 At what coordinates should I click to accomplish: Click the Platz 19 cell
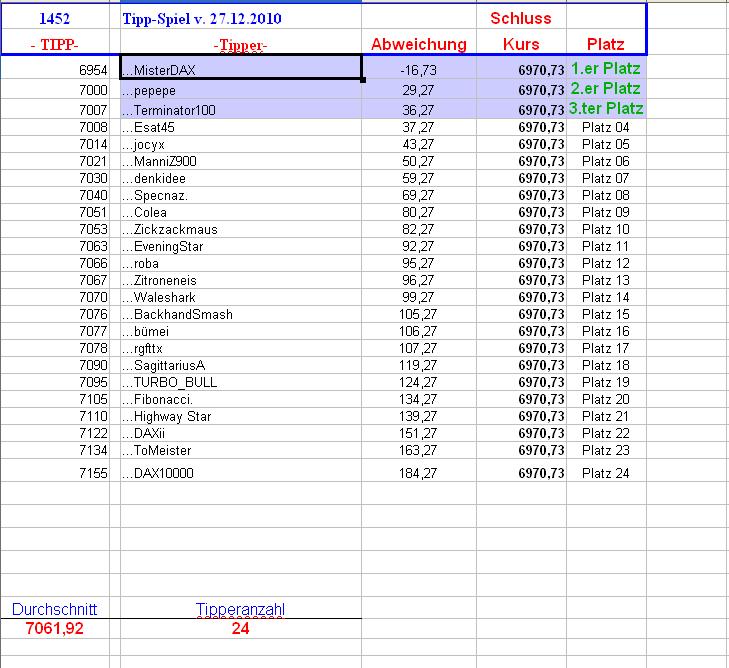(606, 383)
